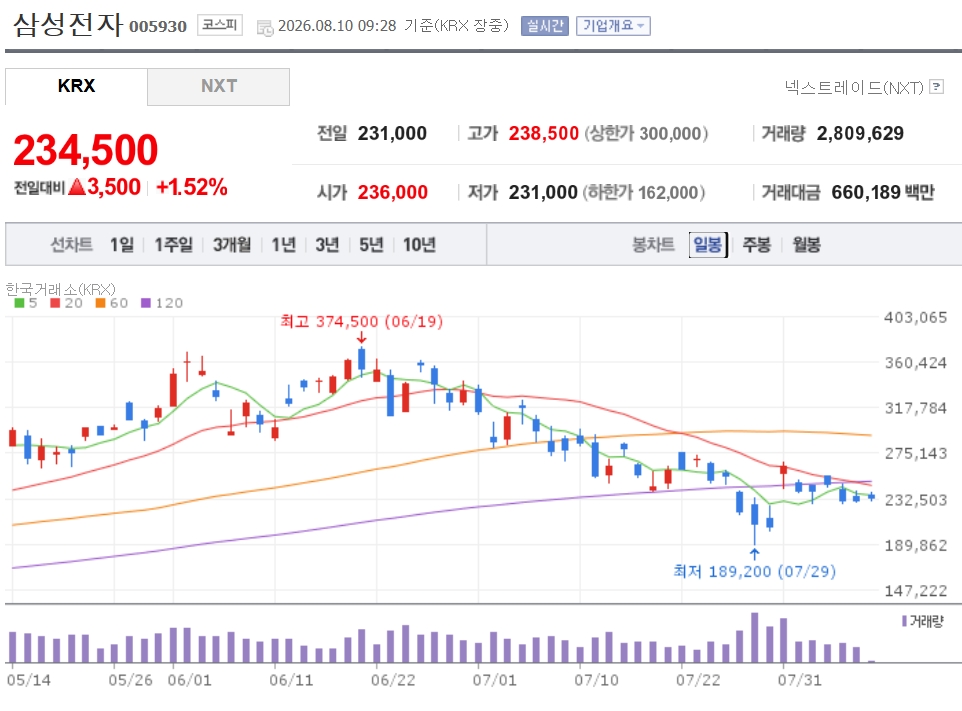Screen dimensions: 962x711
Task: Show the 3개월 line chart
Action: pyautogui.click(x=232, y=245)
